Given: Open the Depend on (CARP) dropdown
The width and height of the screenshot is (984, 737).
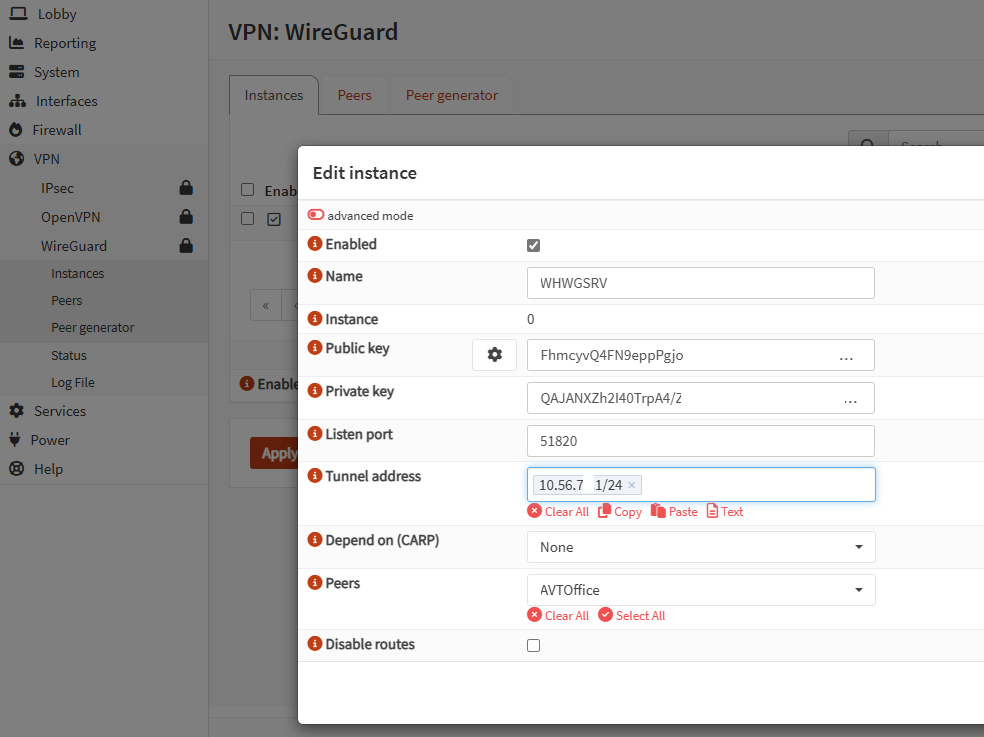Looking at the screenshot, I should click(701, 547).
